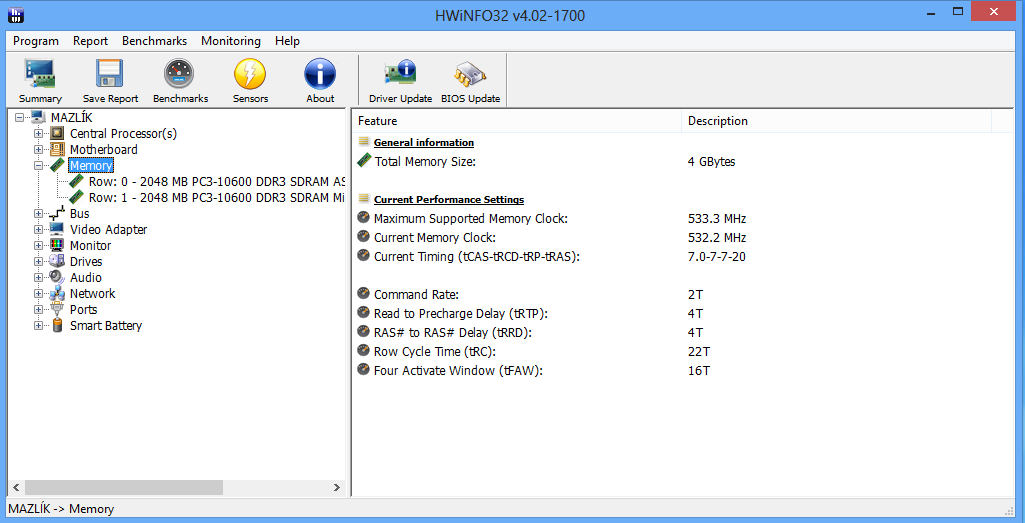Viewport: 1025px width, 523px height.
Task: Expand the Bus node
Action: point(39,214)
